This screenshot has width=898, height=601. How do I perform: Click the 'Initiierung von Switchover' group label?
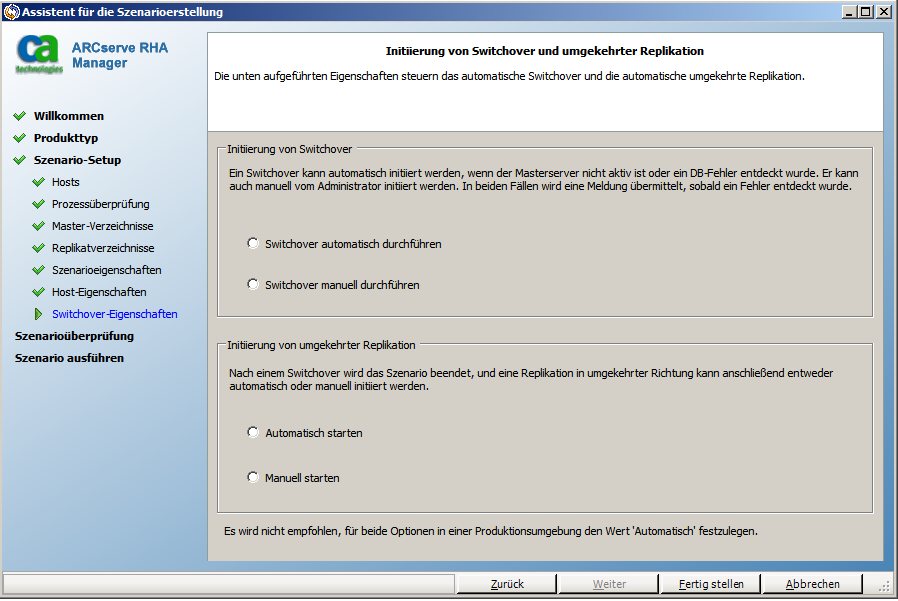pyautogui.click(x=289, y=149)
